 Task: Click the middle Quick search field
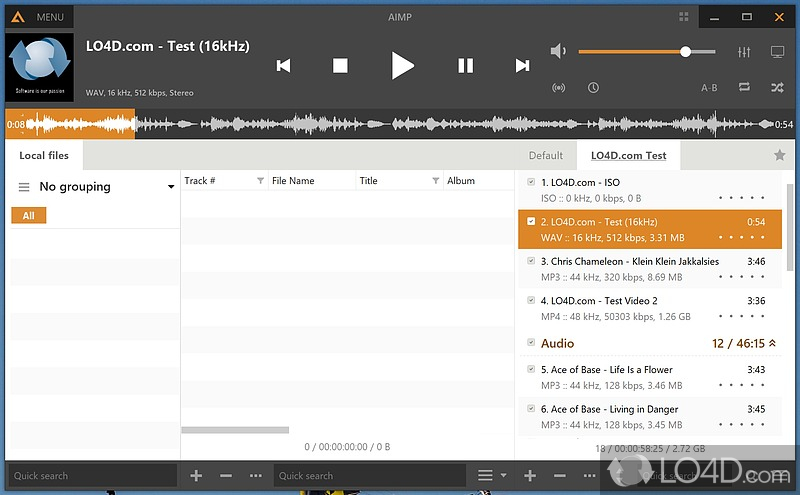pyautogui.click(x=370, y=476)
